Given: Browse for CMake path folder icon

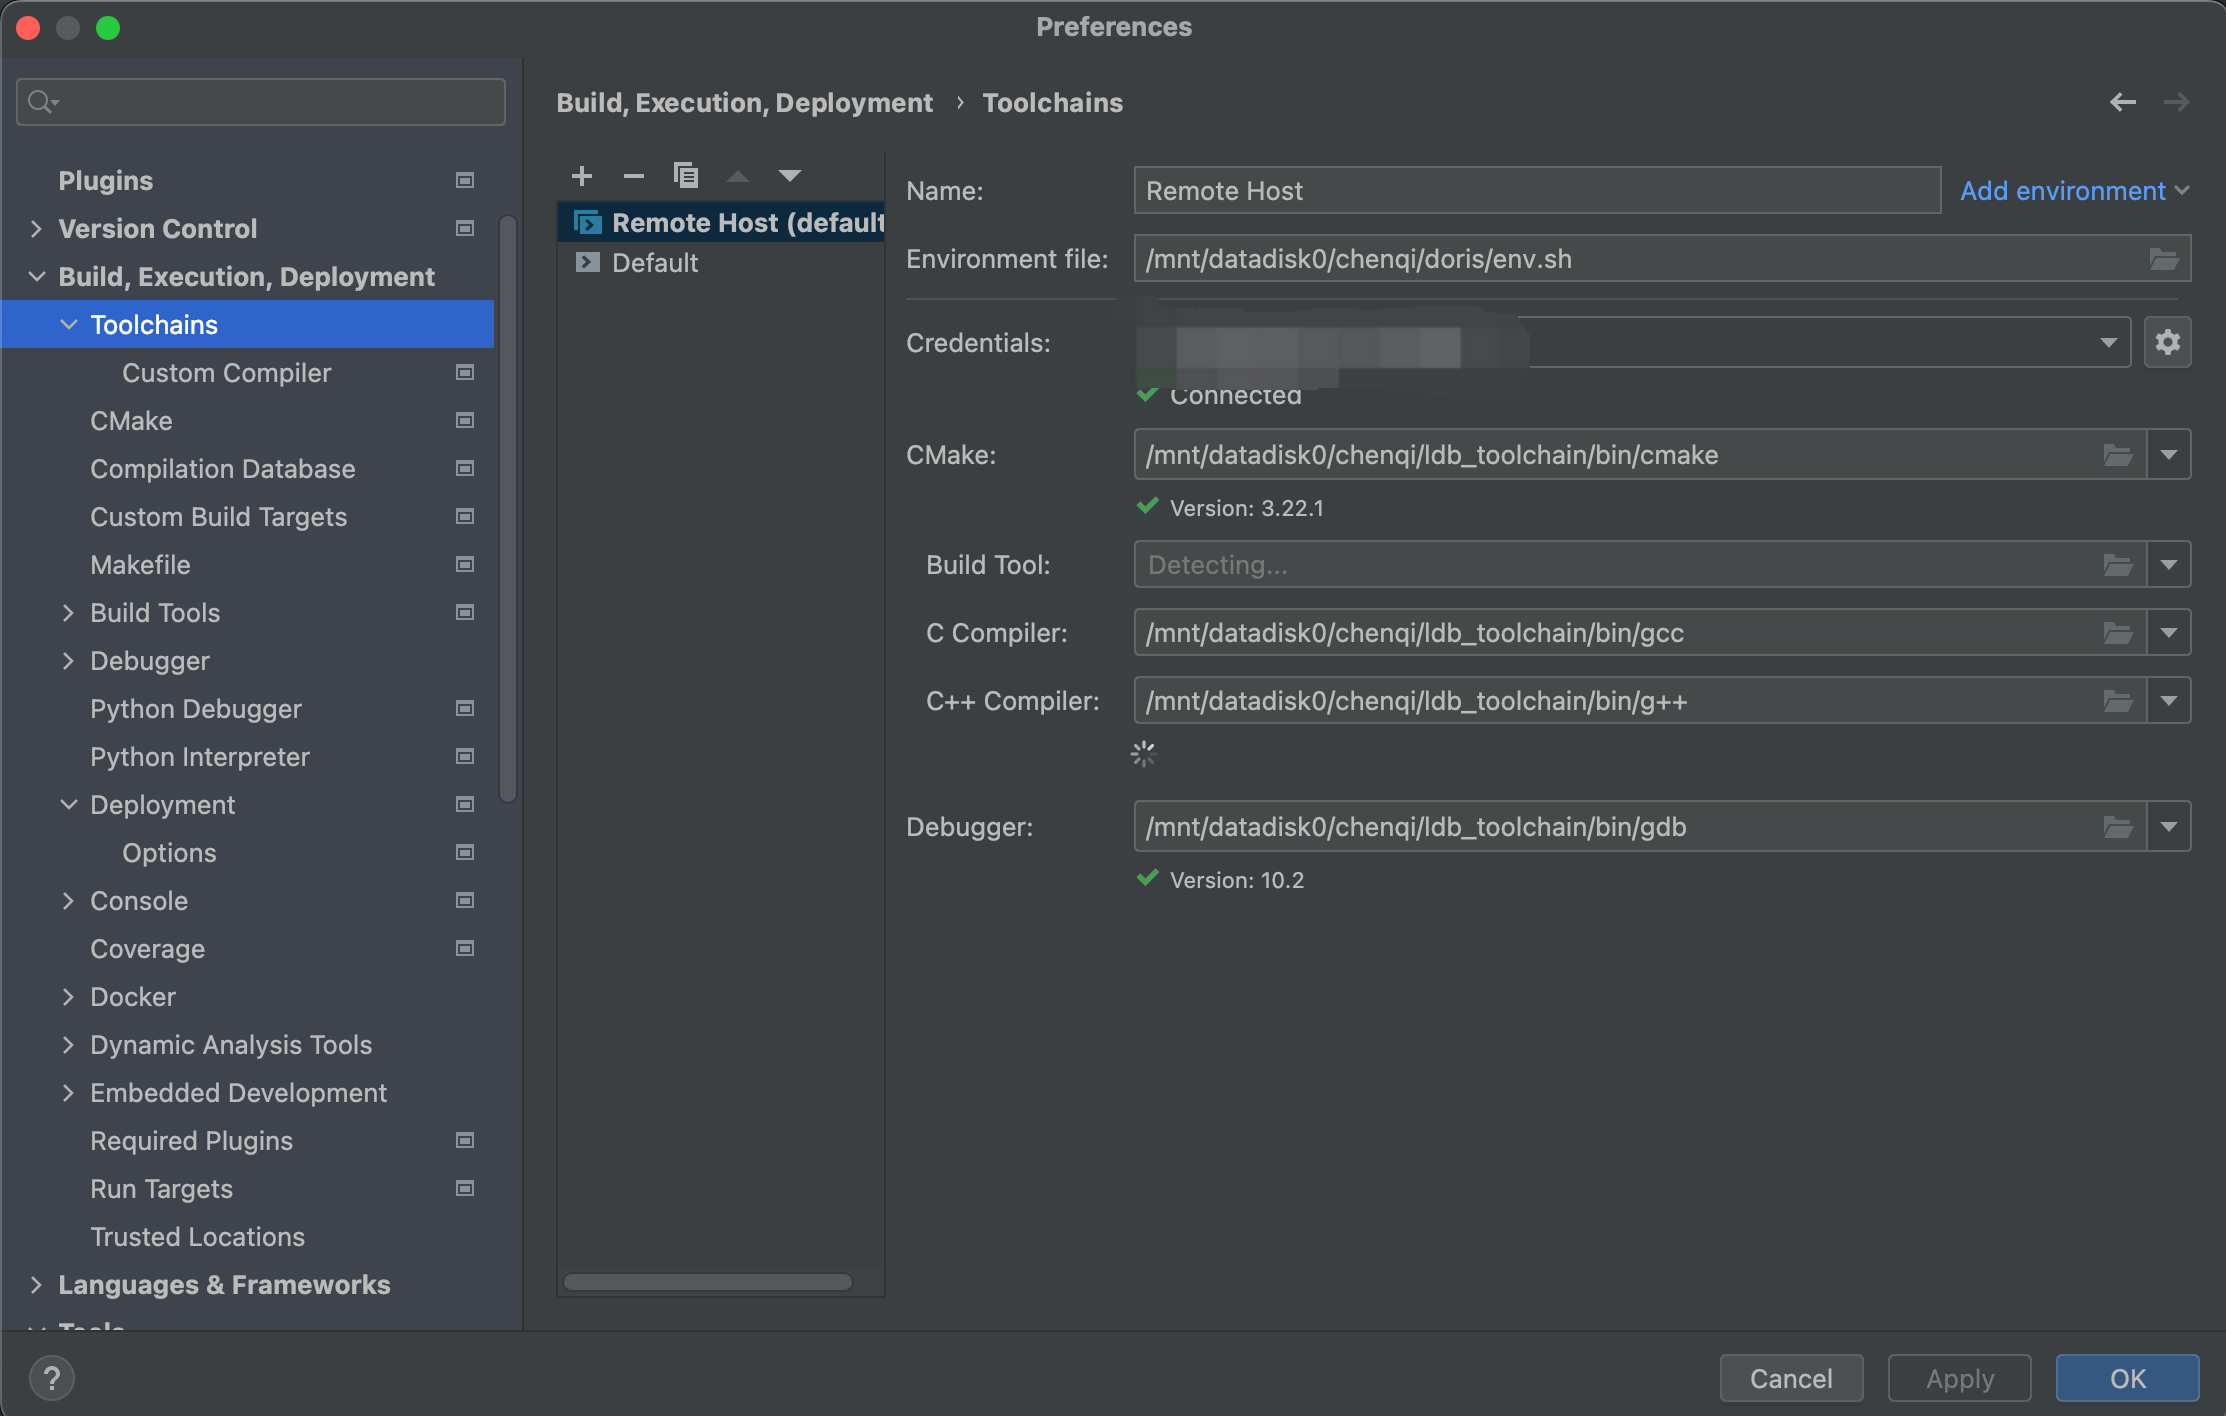Looking at the screenshot, I should tap(2117, 455).
